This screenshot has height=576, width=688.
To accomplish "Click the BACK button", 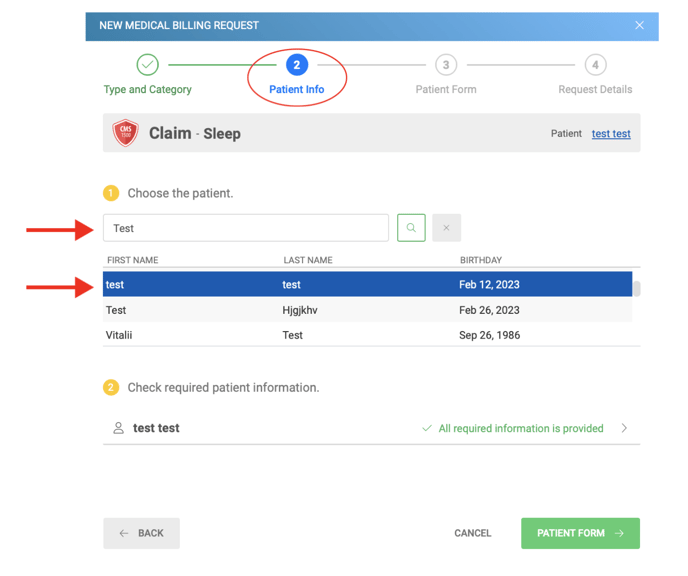I will point(141,533).
